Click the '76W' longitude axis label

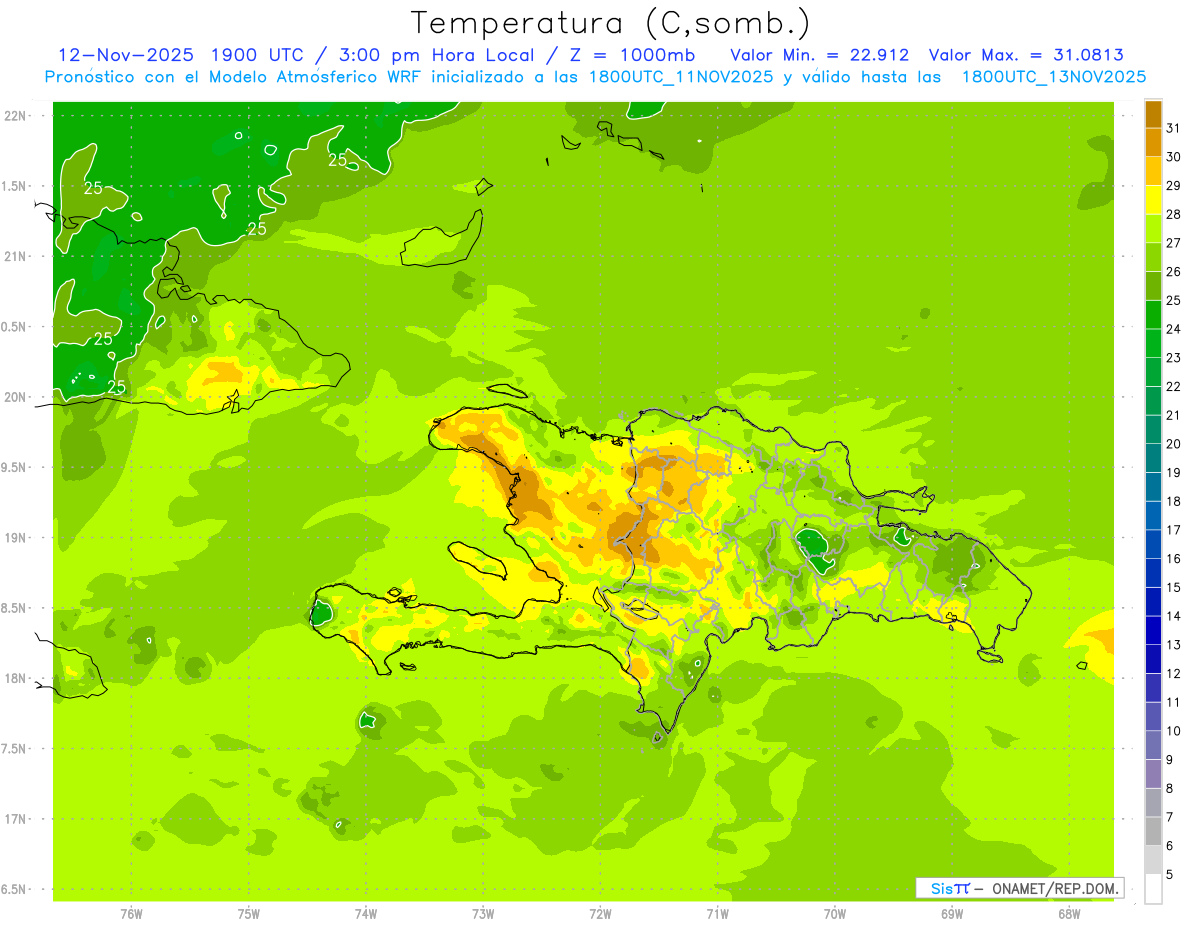131,913
